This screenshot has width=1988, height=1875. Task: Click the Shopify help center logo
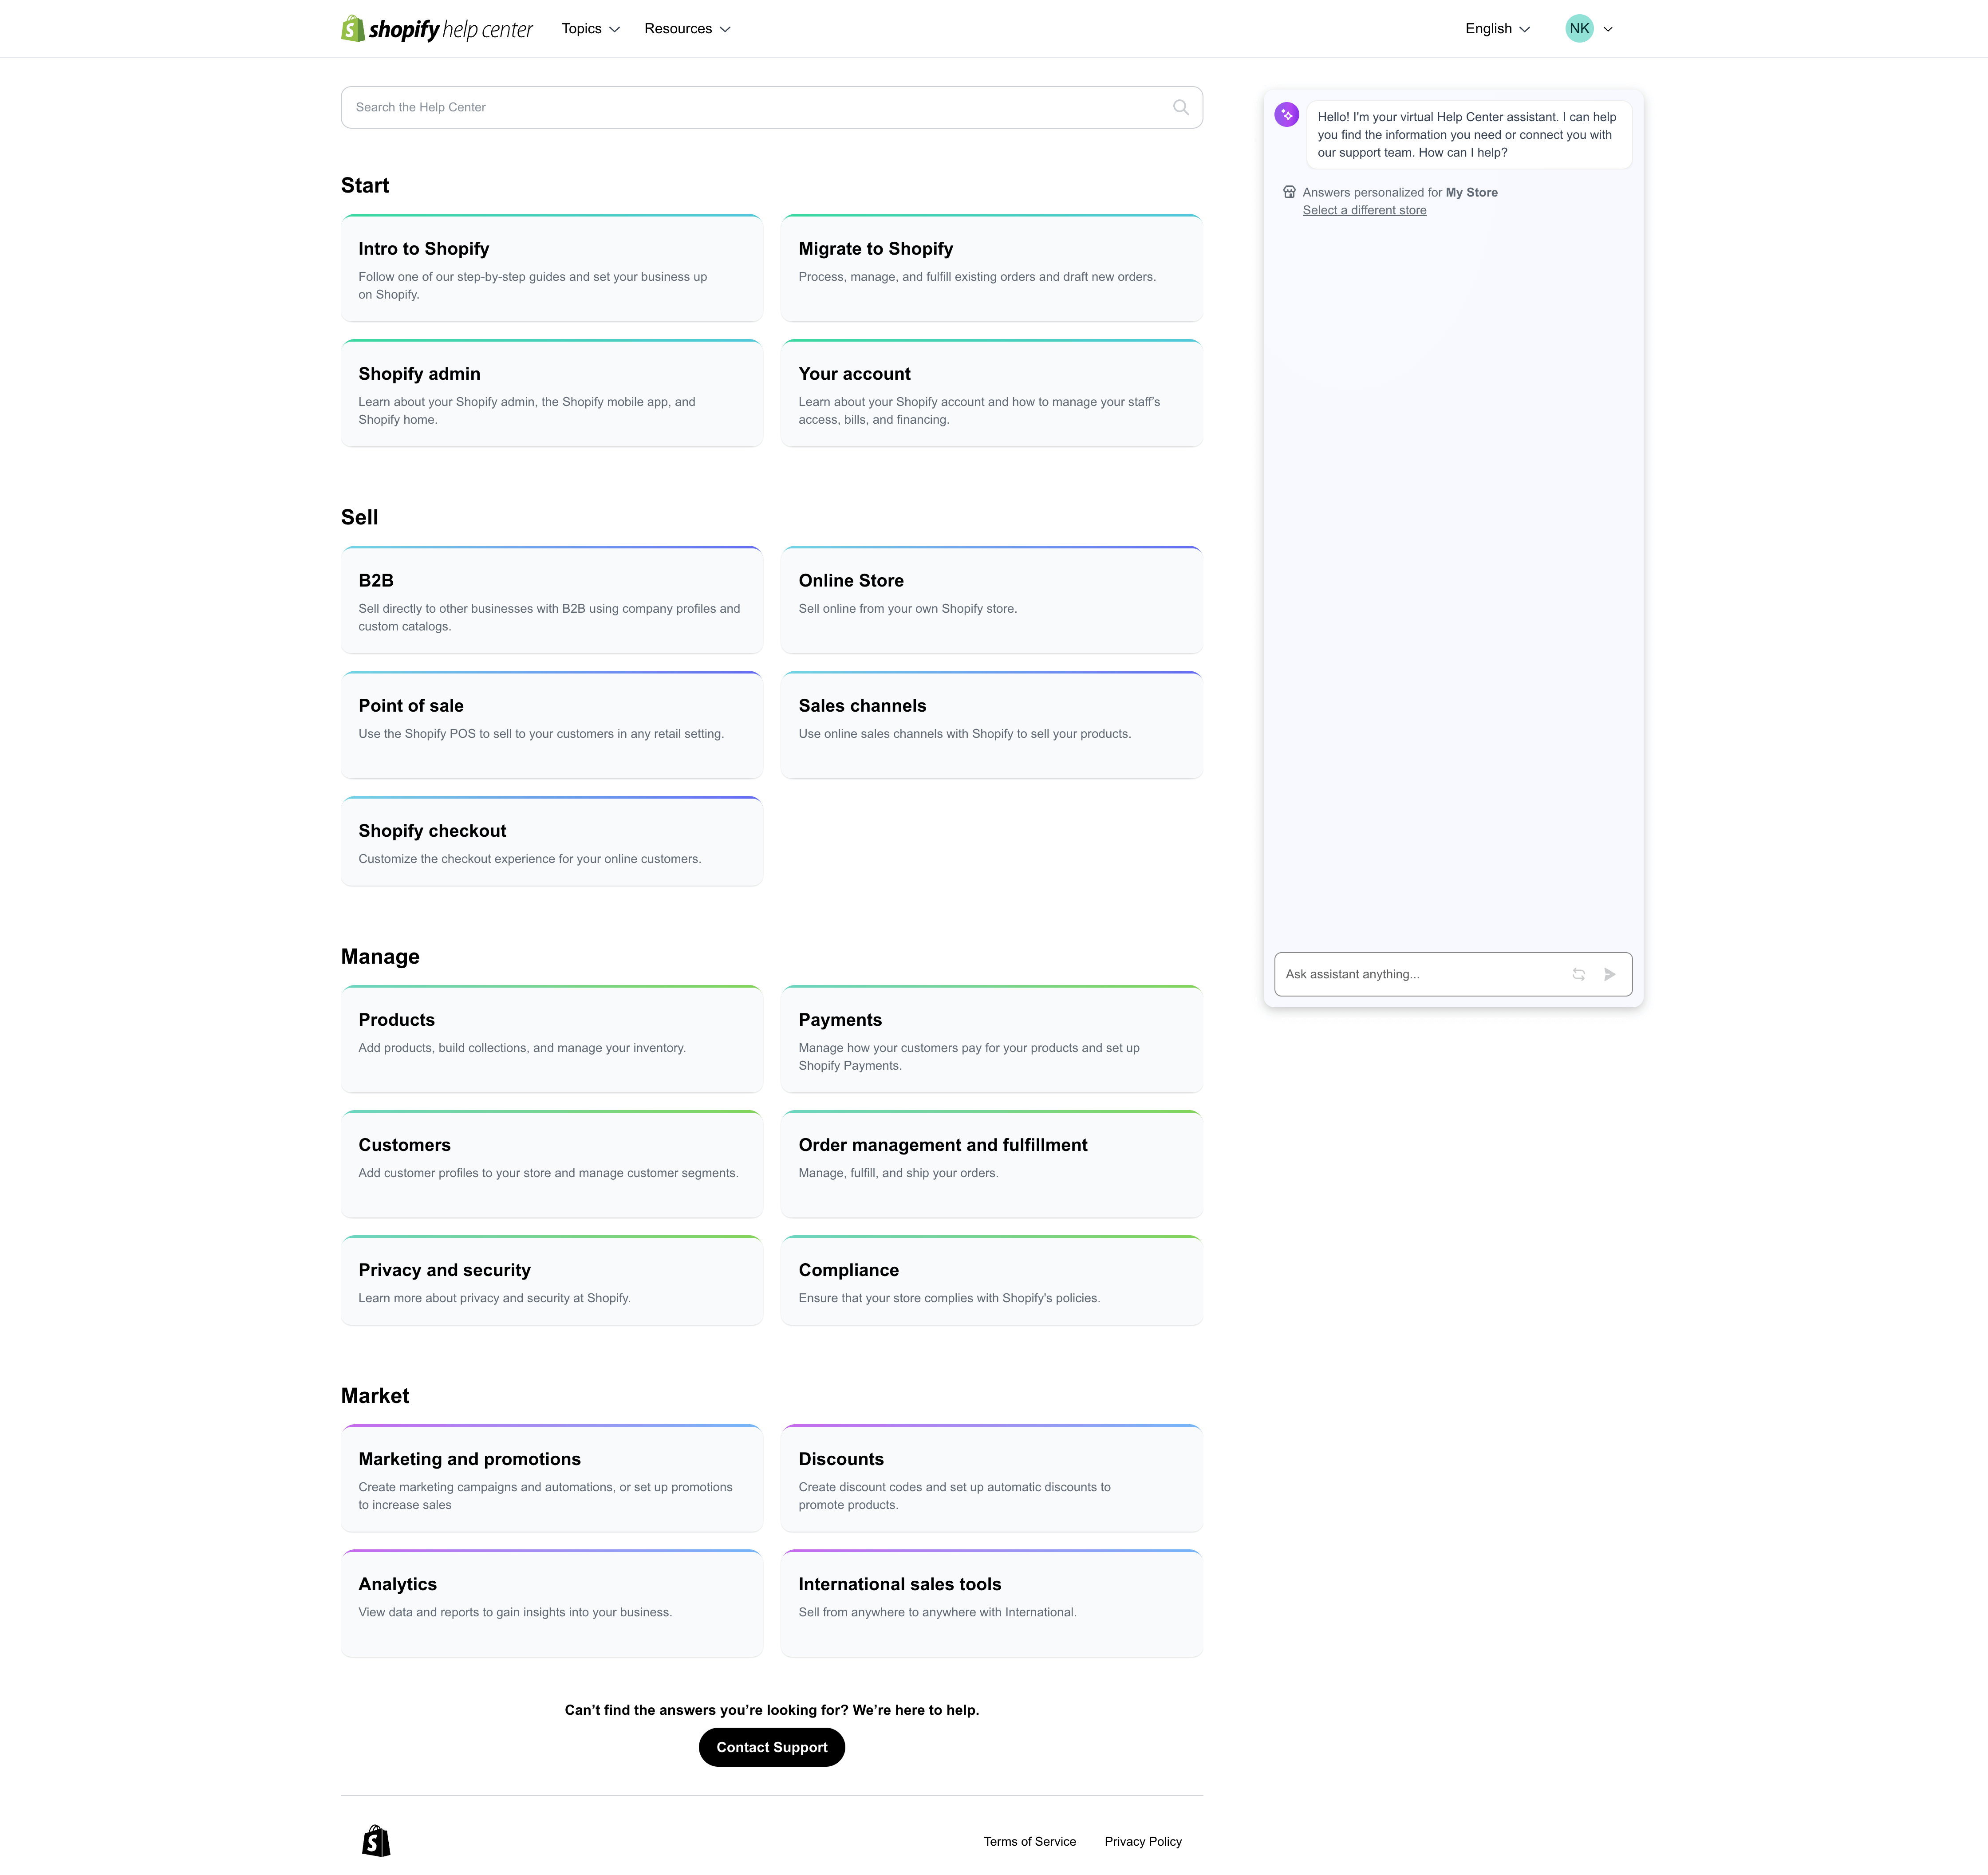pyautogui.click(x=437, y=29)
